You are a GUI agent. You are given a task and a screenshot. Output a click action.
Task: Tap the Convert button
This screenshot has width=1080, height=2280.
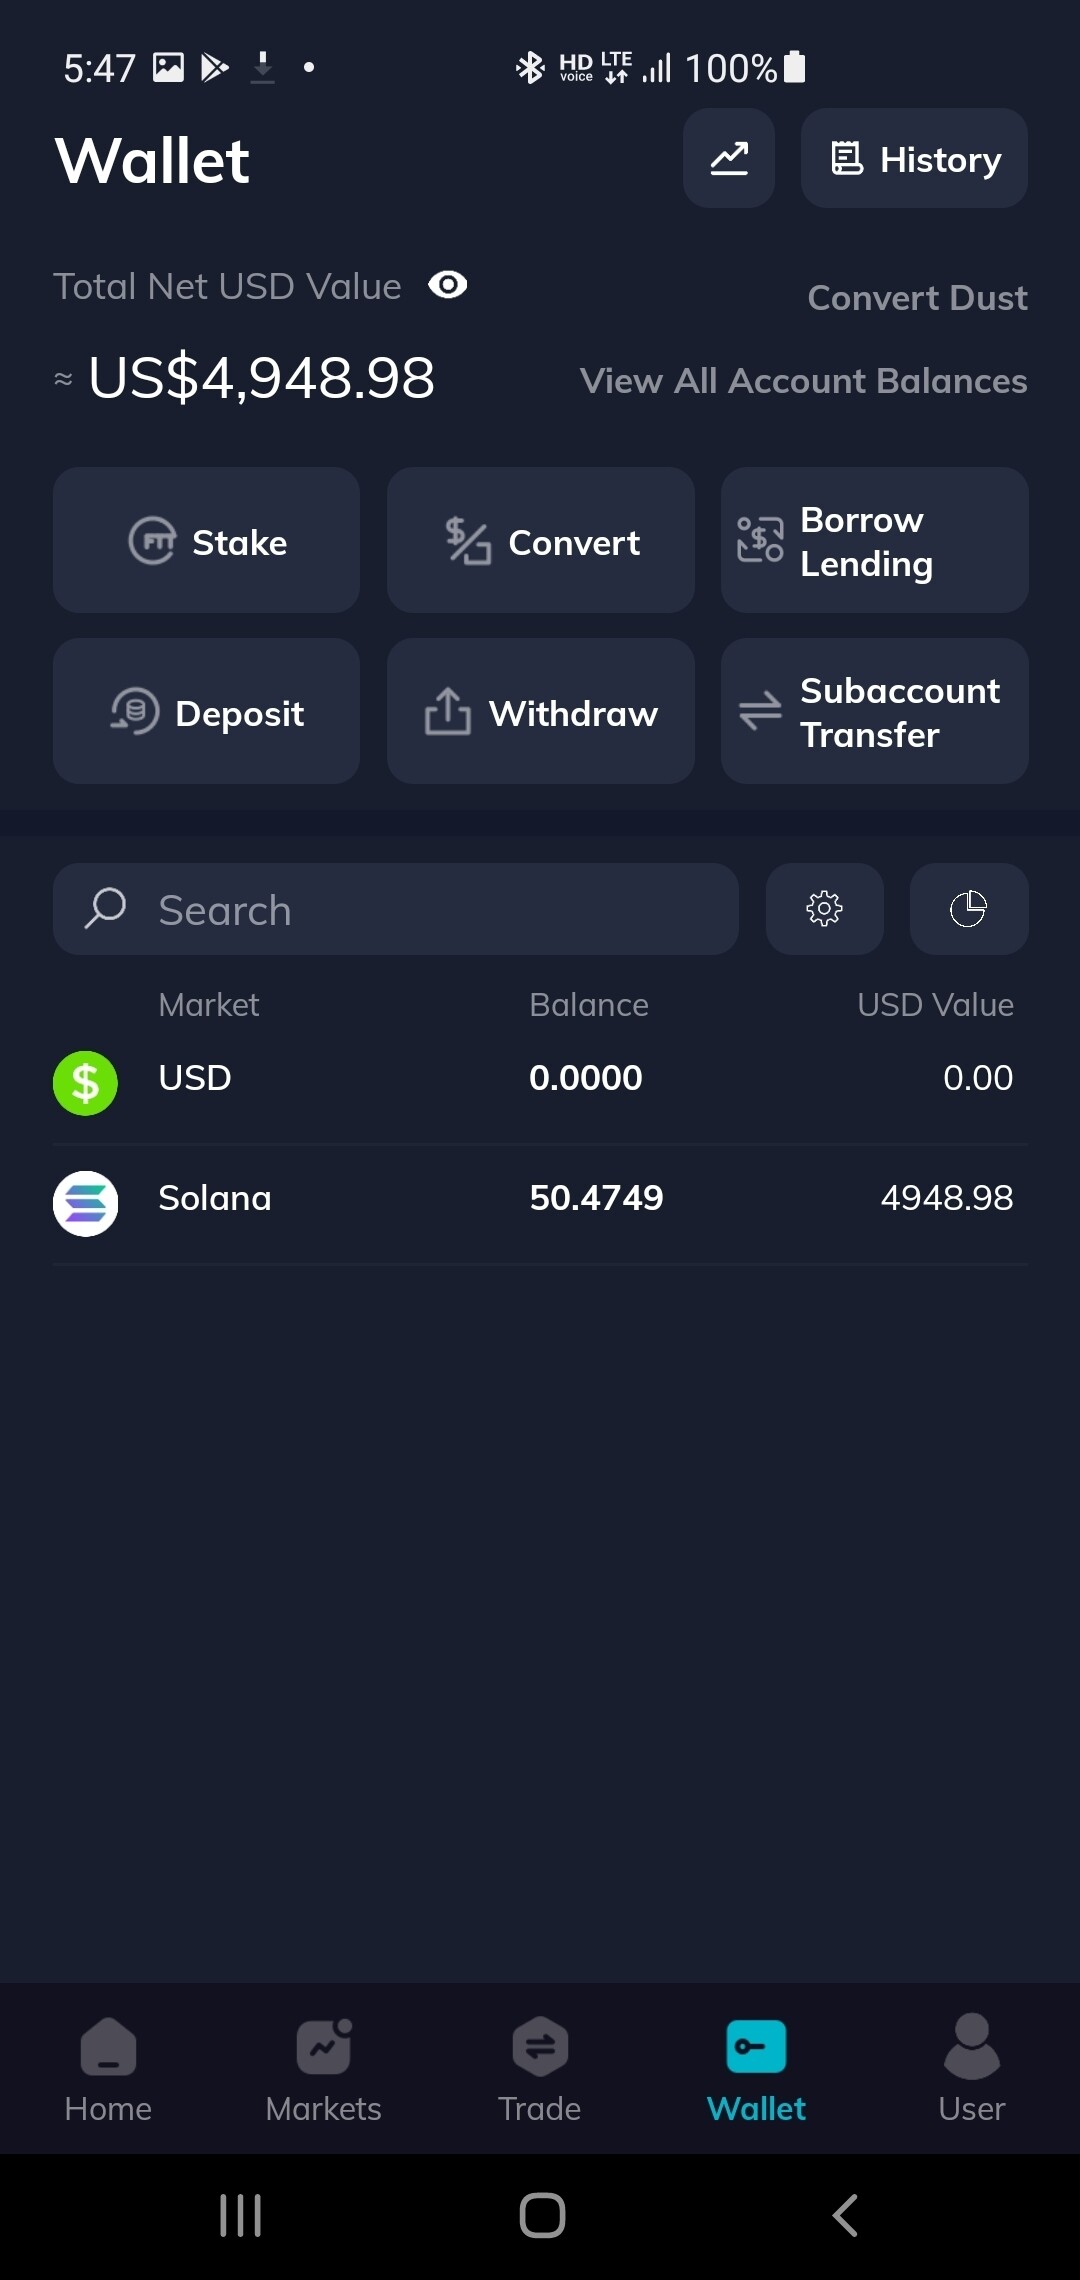tap(540, 540)
